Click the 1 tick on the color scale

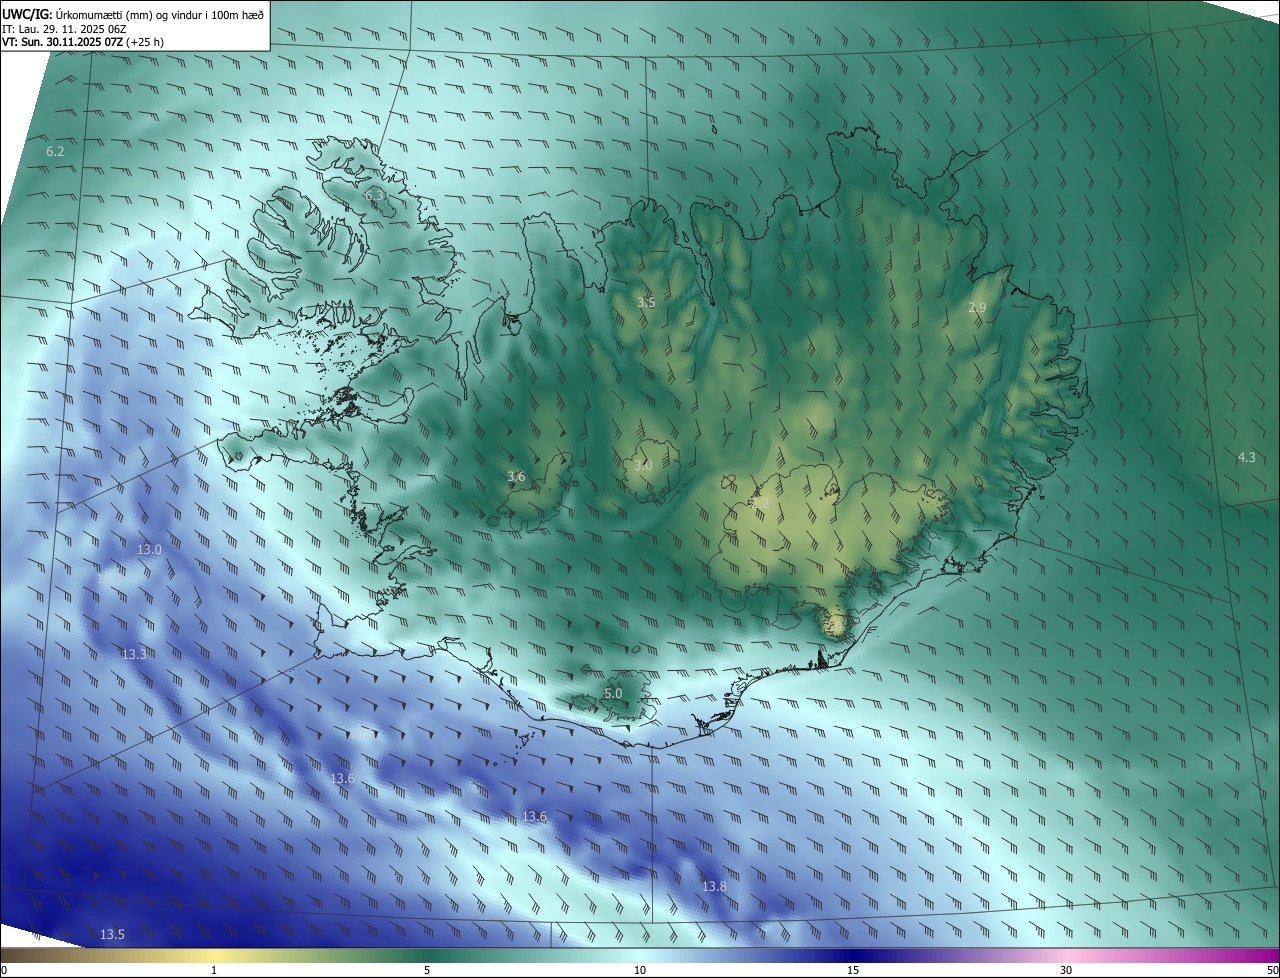click(214, 970)
